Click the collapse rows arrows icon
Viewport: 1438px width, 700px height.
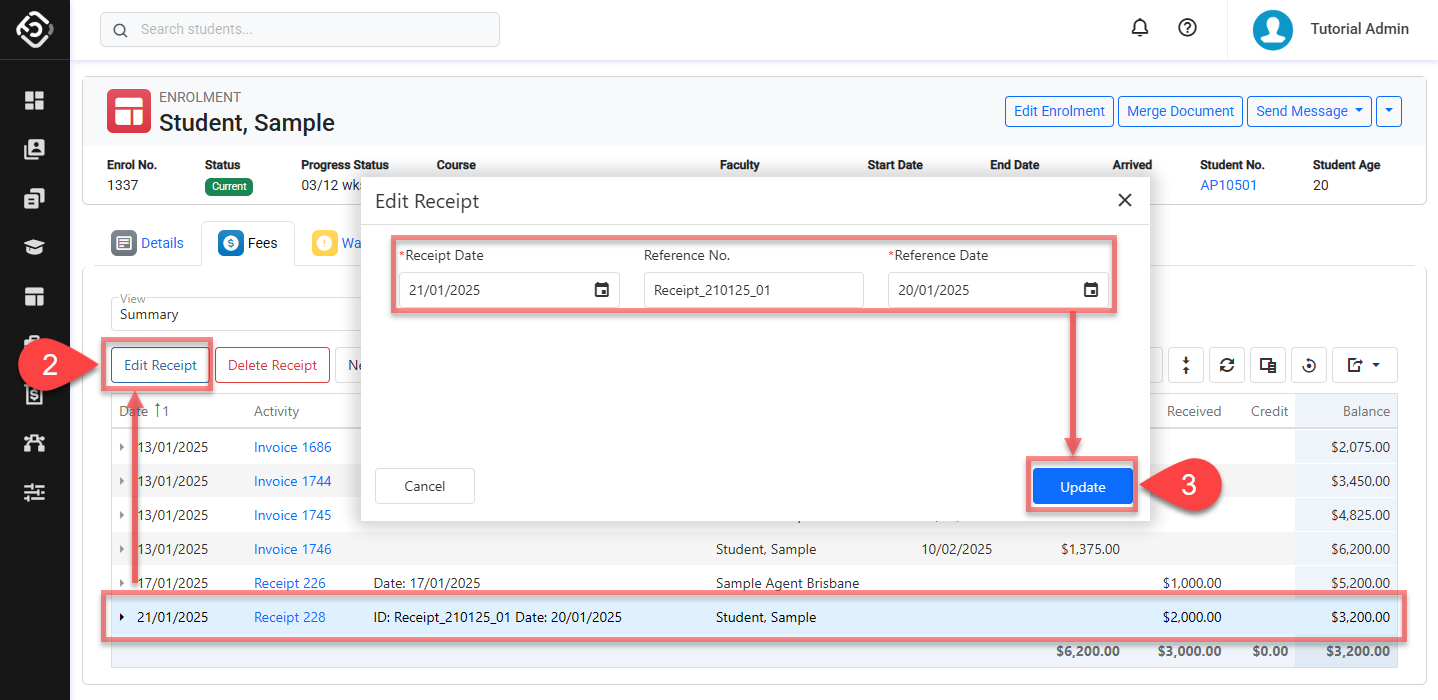(x=1185, y=365)
